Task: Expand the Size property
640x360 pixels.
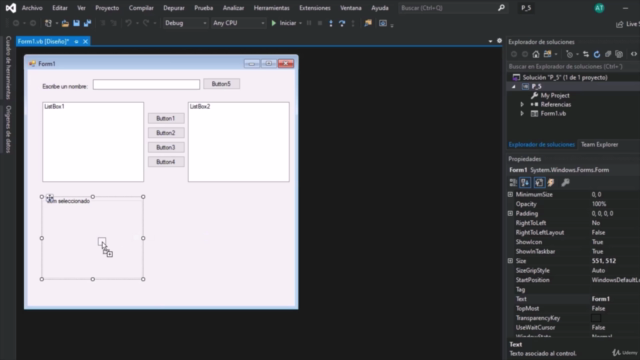Action: tap(510, 261)
